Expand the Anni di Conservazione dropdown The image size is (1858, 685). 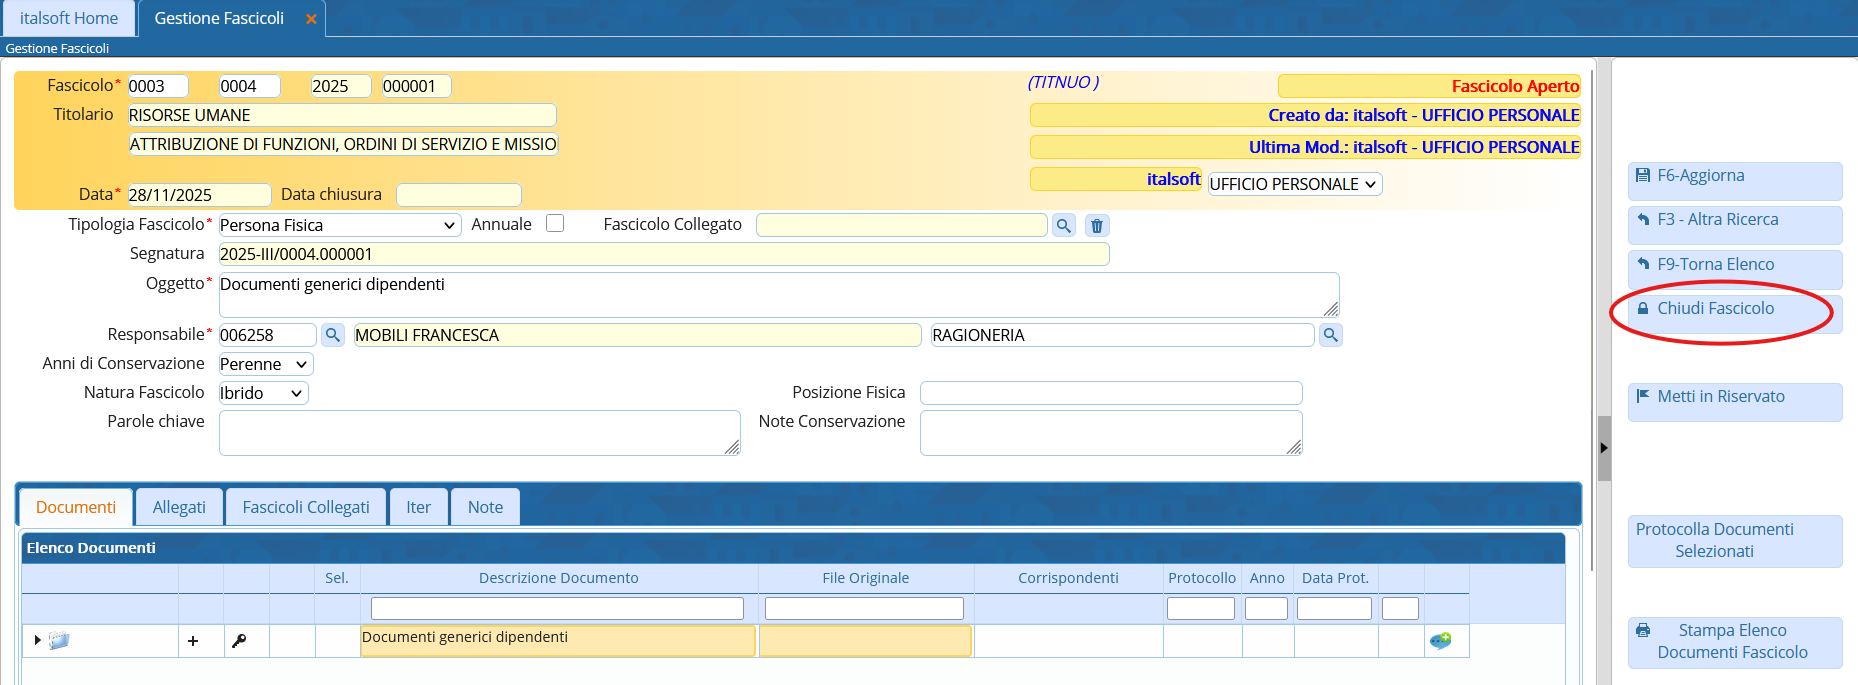(x=265, y=364)
